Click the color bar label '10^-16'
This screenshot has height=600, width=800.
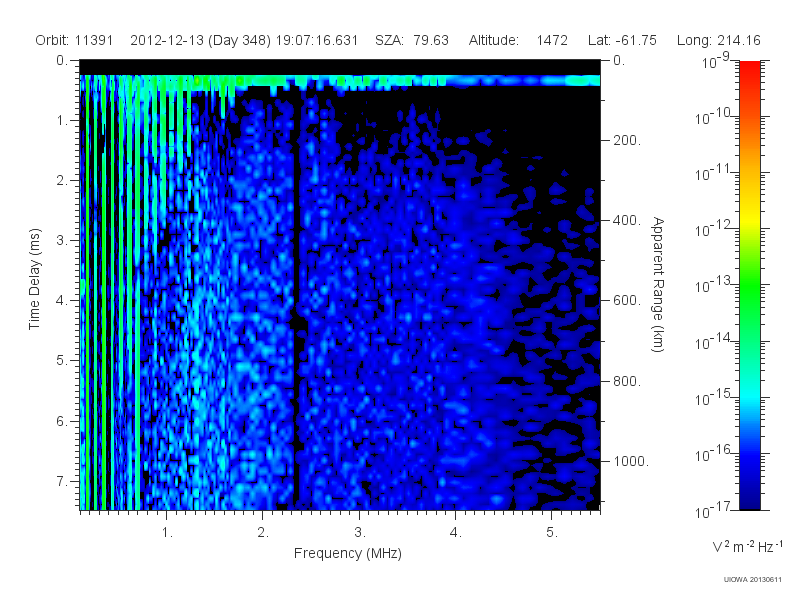[x=715, y=454]
